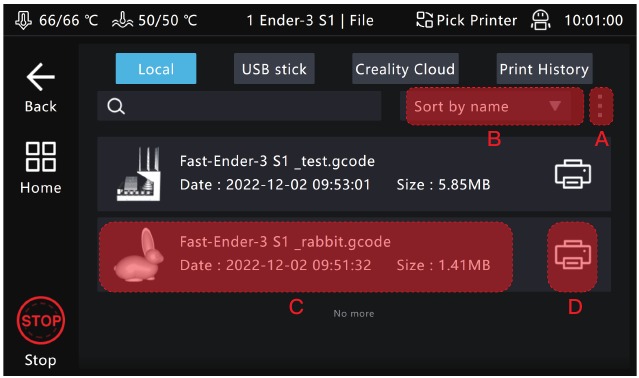Open the robot assistant icon
639x378 pixels.
(x=540, y=20)
